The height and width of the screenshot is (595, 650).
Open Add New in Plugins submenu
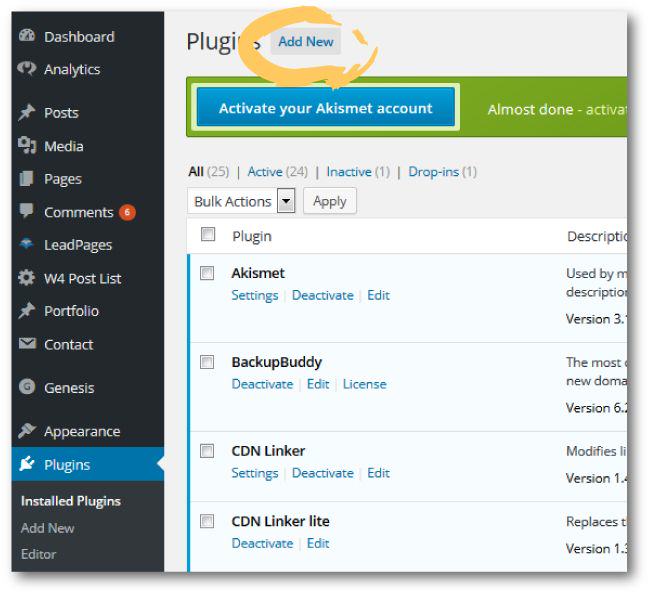[48, 528]
